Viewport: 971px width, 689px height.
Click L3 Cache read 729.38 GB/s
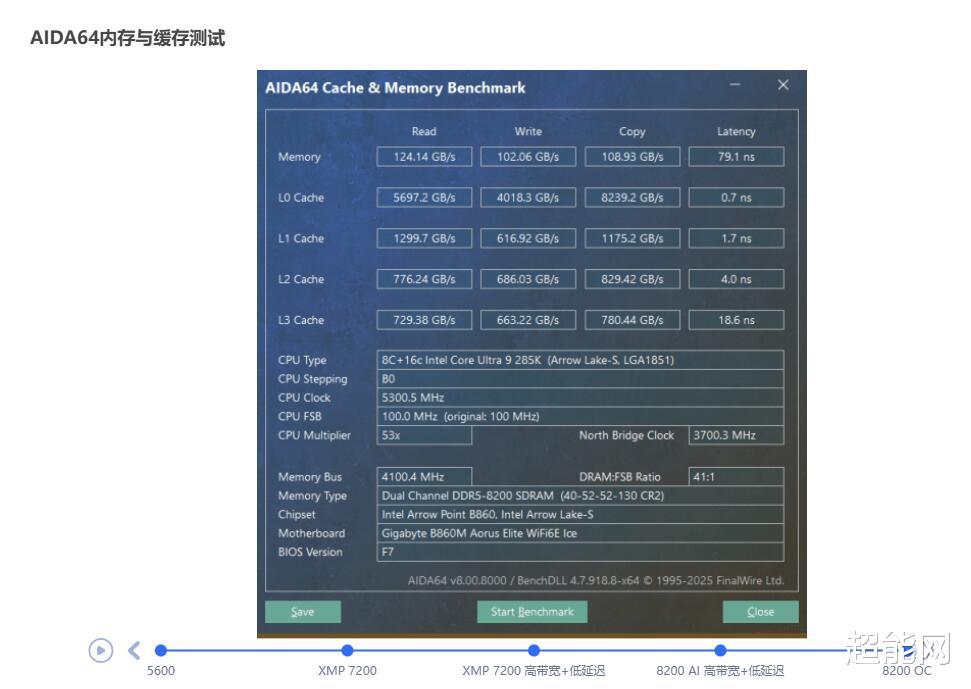click(424, 320)
